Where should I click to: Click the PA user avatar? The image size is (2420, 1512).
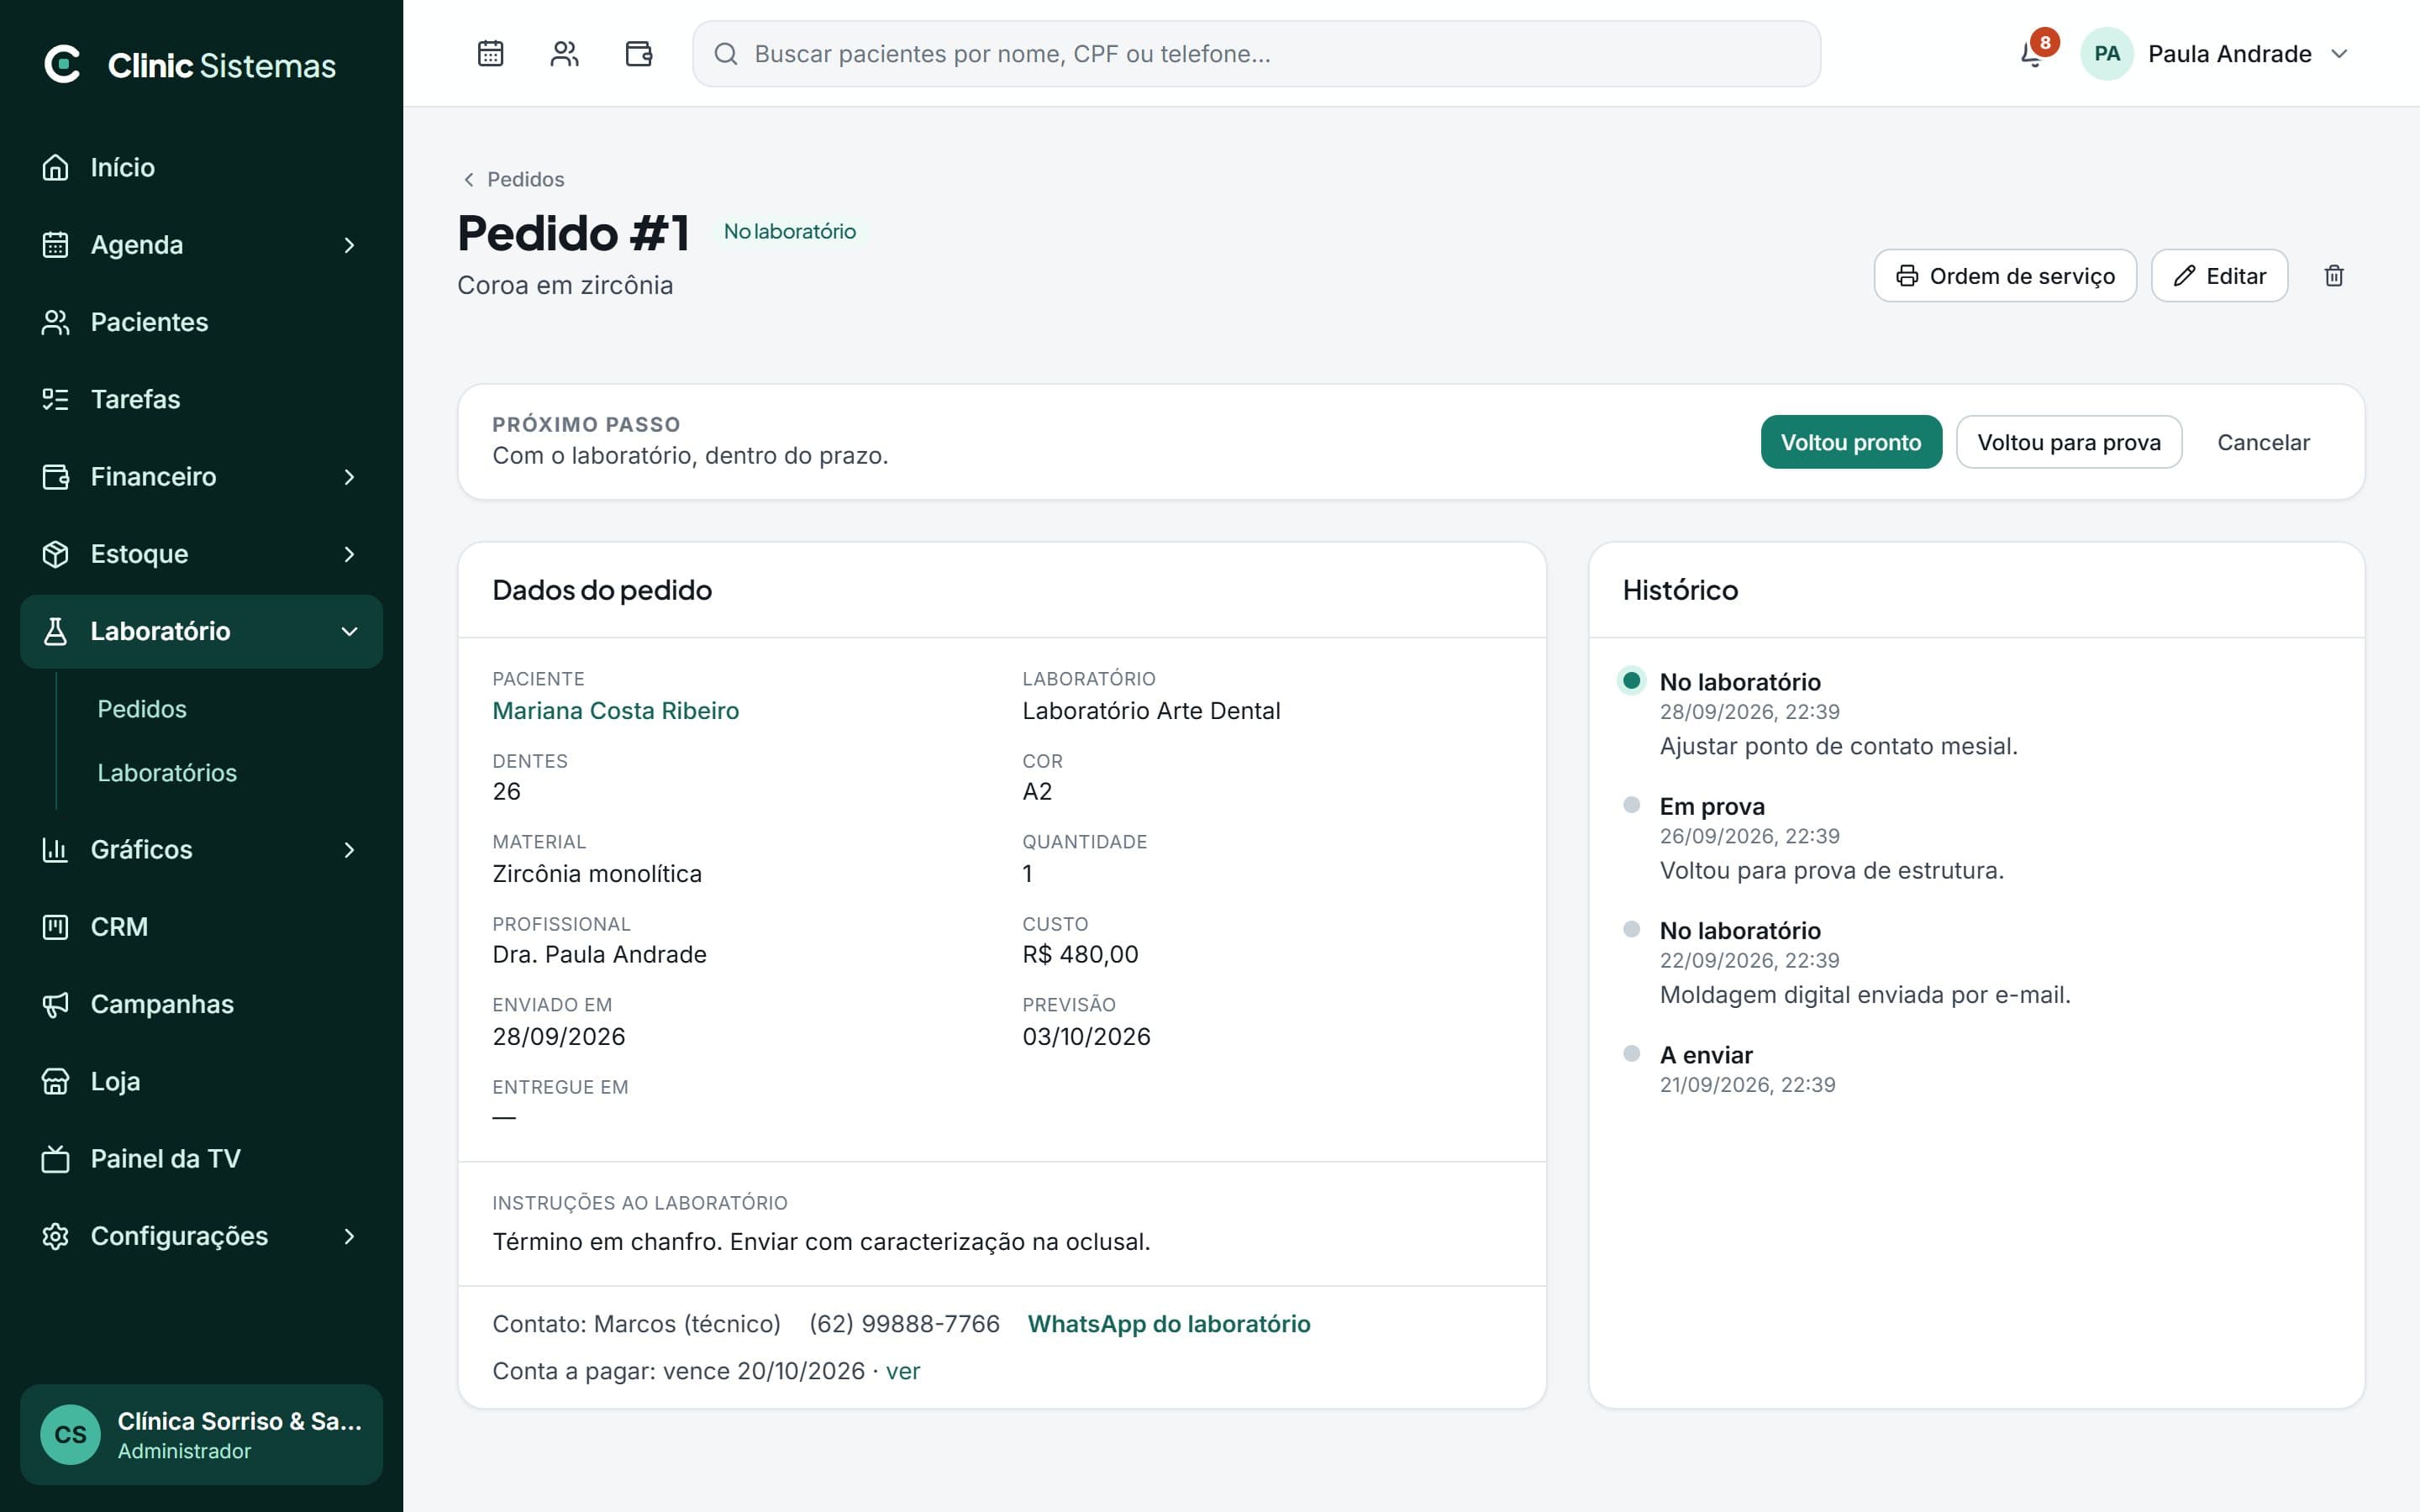(2107, 54)
